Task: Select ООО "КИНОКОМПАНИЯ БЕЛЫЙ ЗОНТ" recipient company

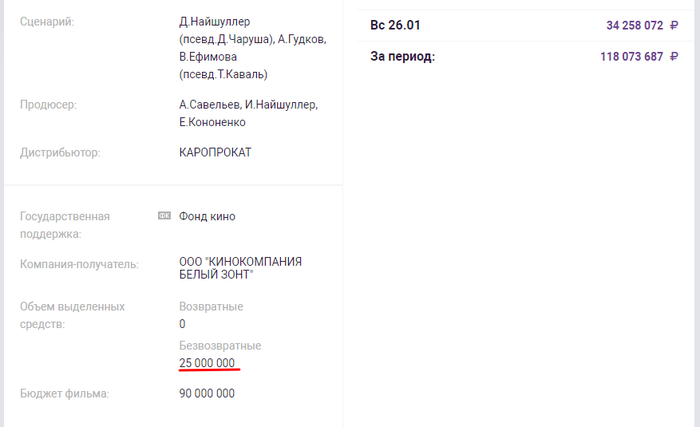Action: click(x=240, y=267)
